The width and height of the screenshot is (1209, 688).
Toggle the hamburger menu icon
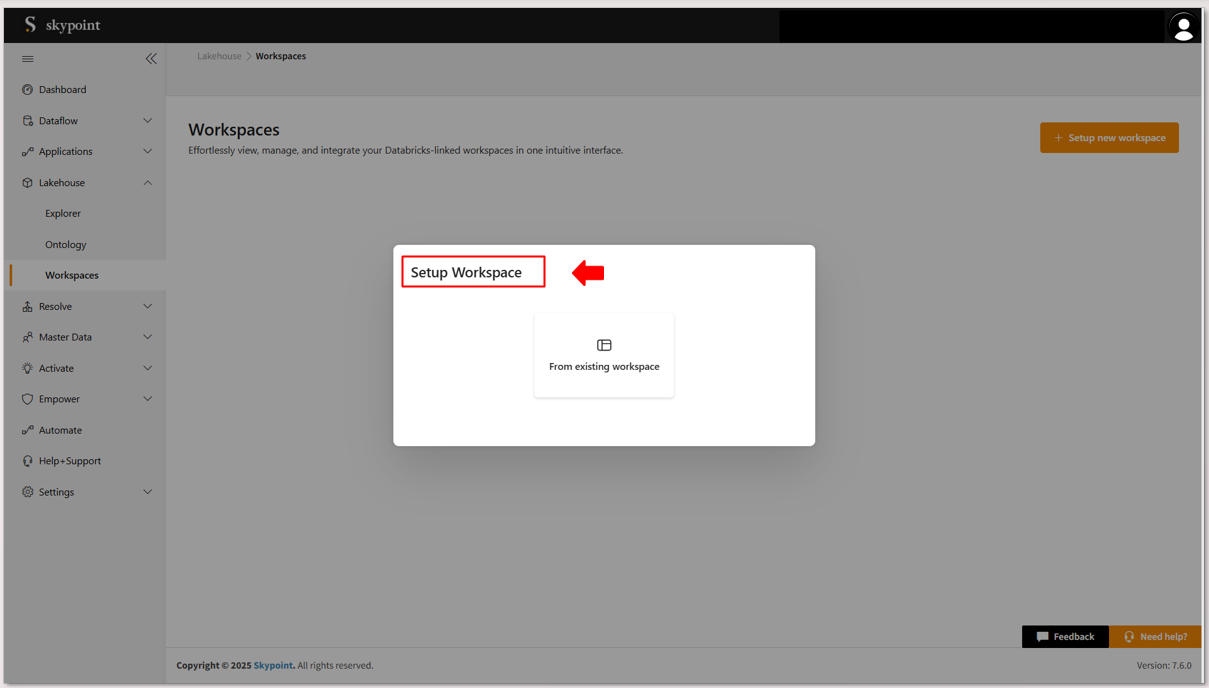click(28, 59)
